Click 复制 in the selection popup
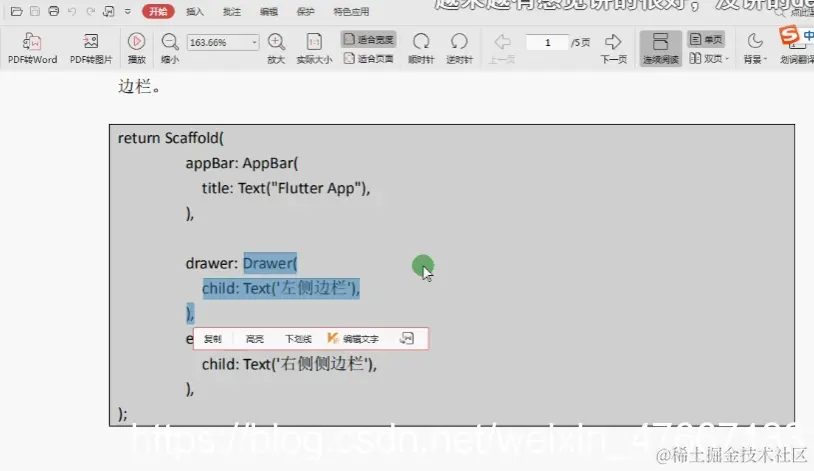 [212, 339]
